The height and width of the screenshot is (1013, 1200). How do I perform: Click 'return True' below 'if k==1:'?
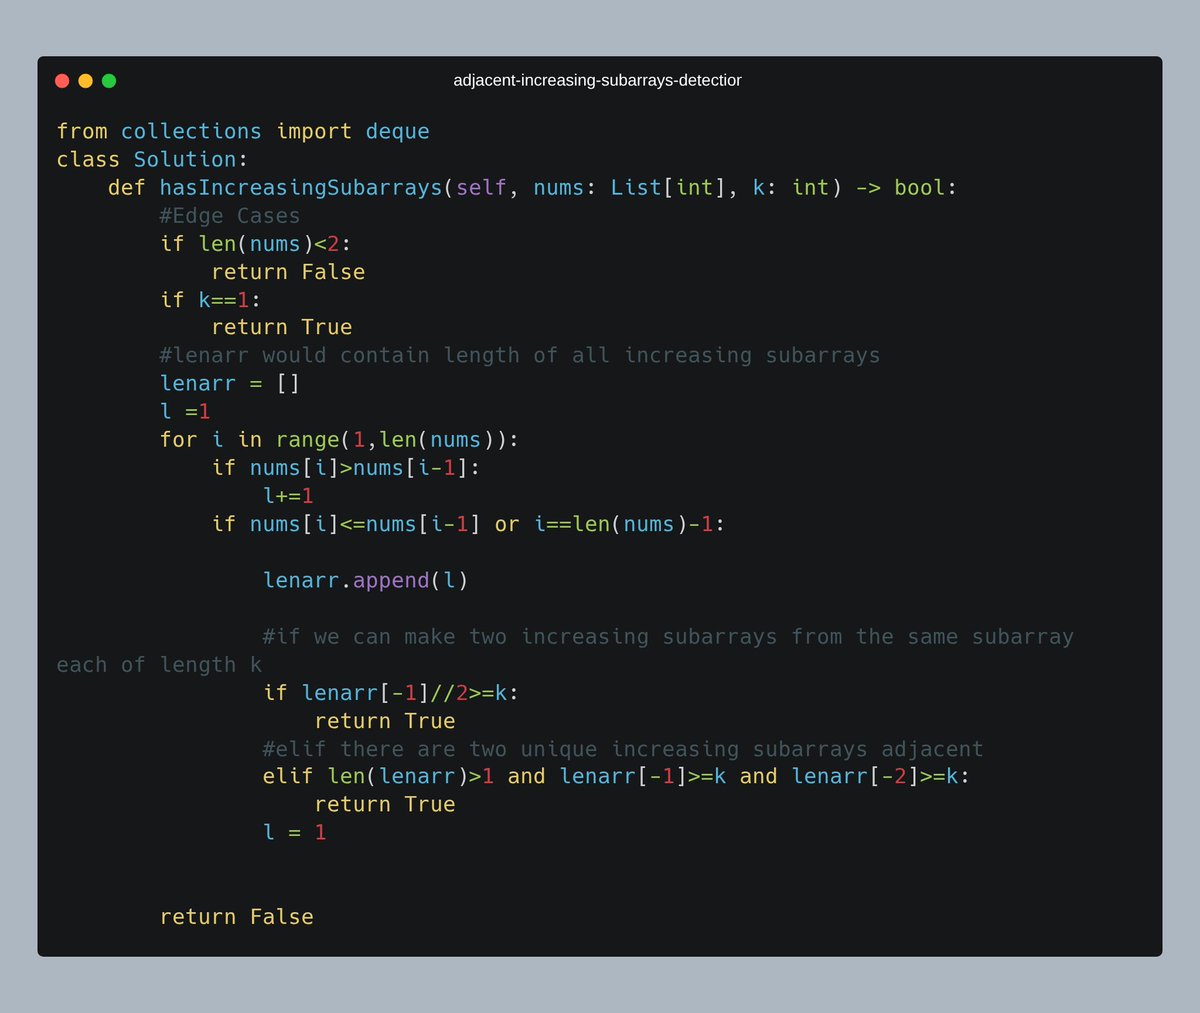(x=282, y=327)
